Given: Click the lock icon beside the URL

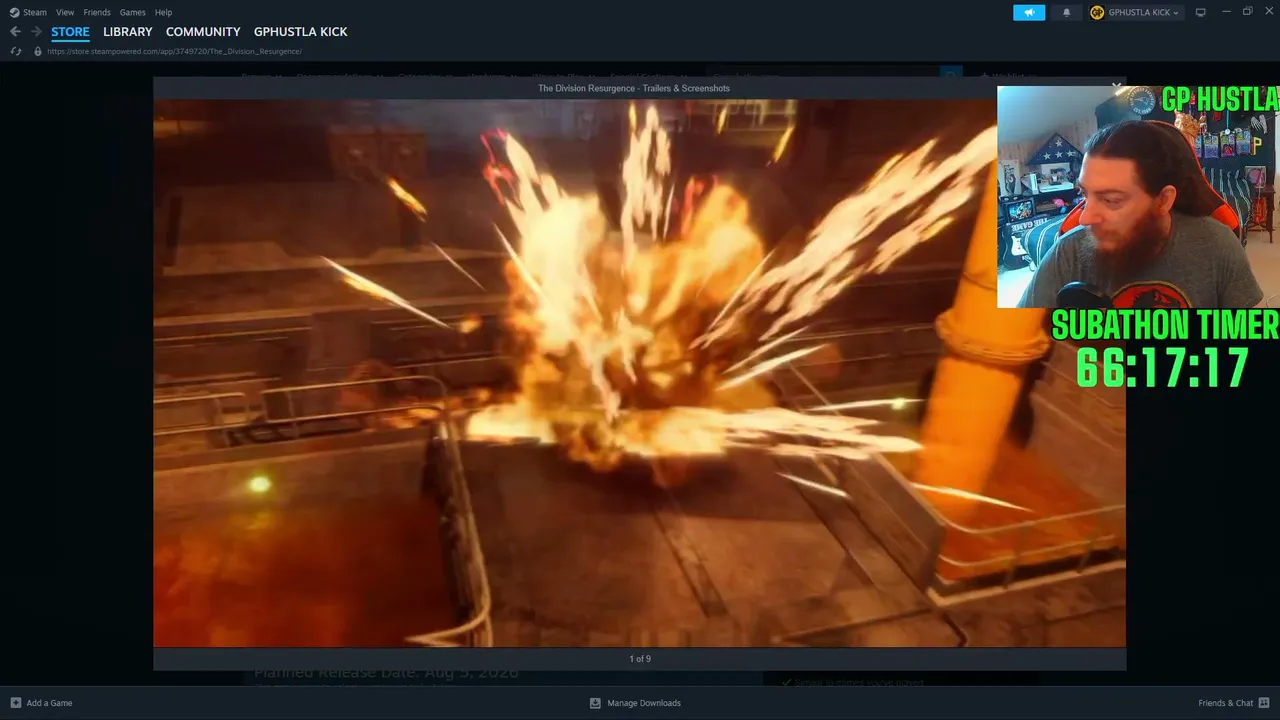Looking at the screenshot, I should [38, 51].
